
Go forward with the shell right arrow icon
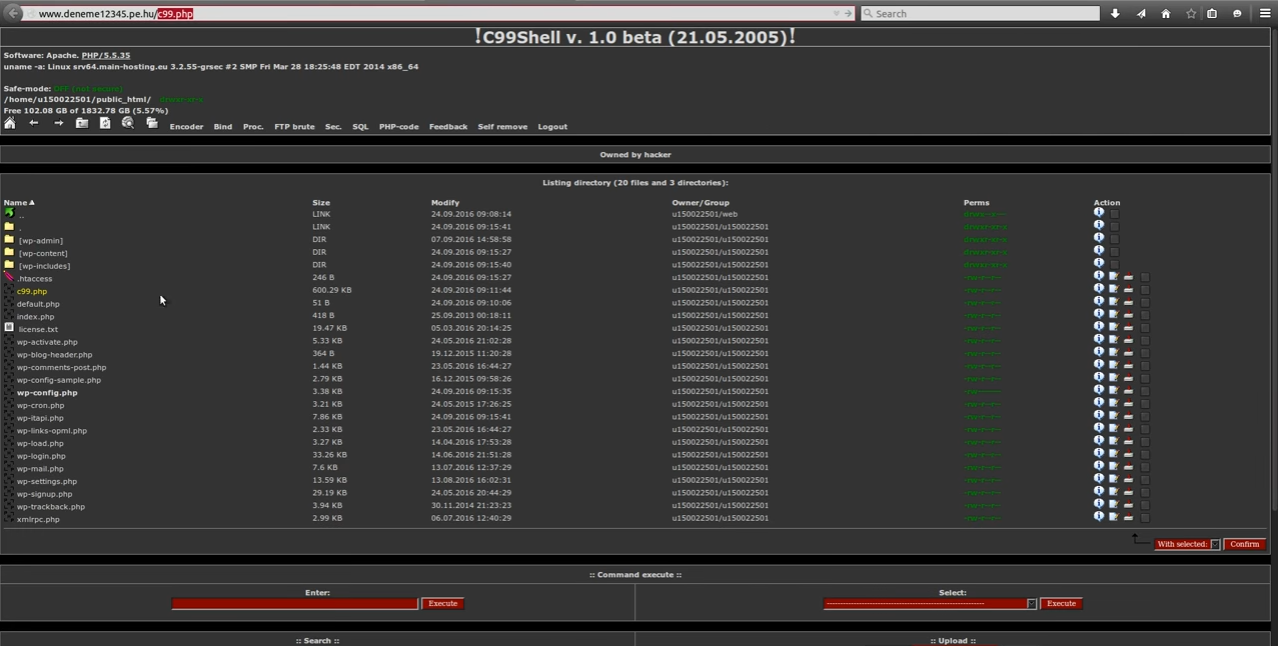[58, 123]
